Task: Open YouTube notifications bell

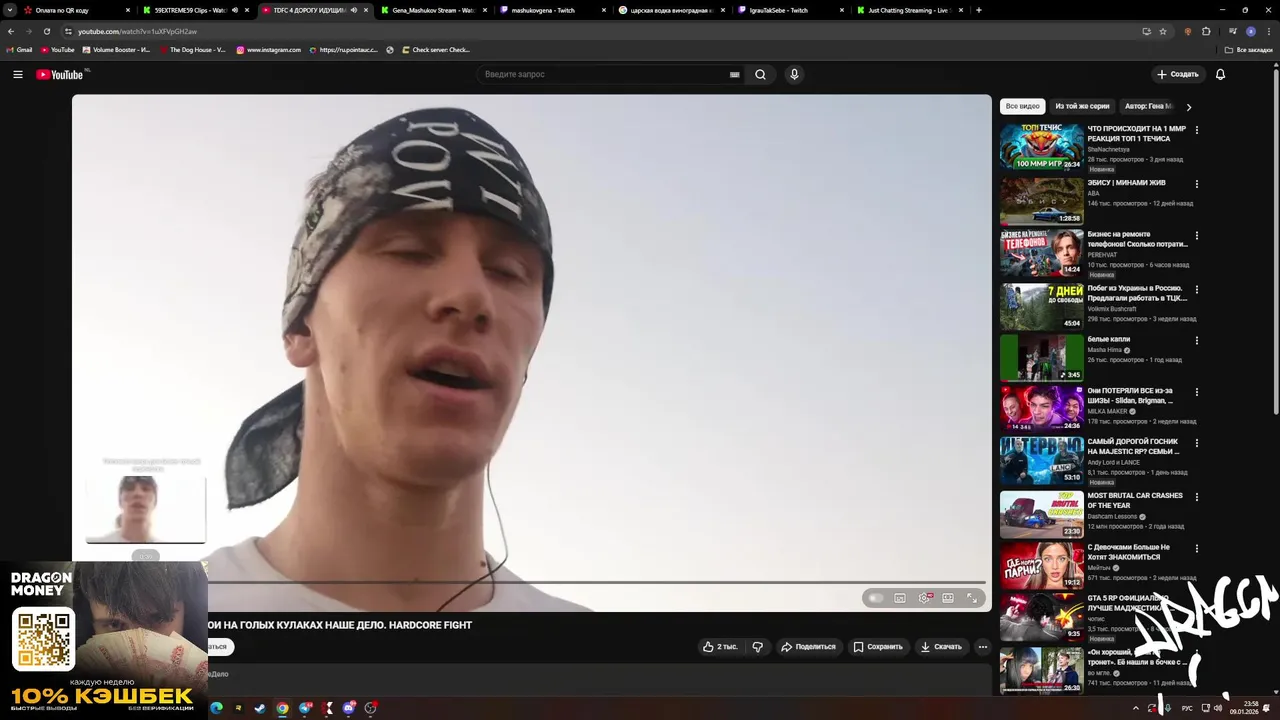Action: coord(1220,74)
